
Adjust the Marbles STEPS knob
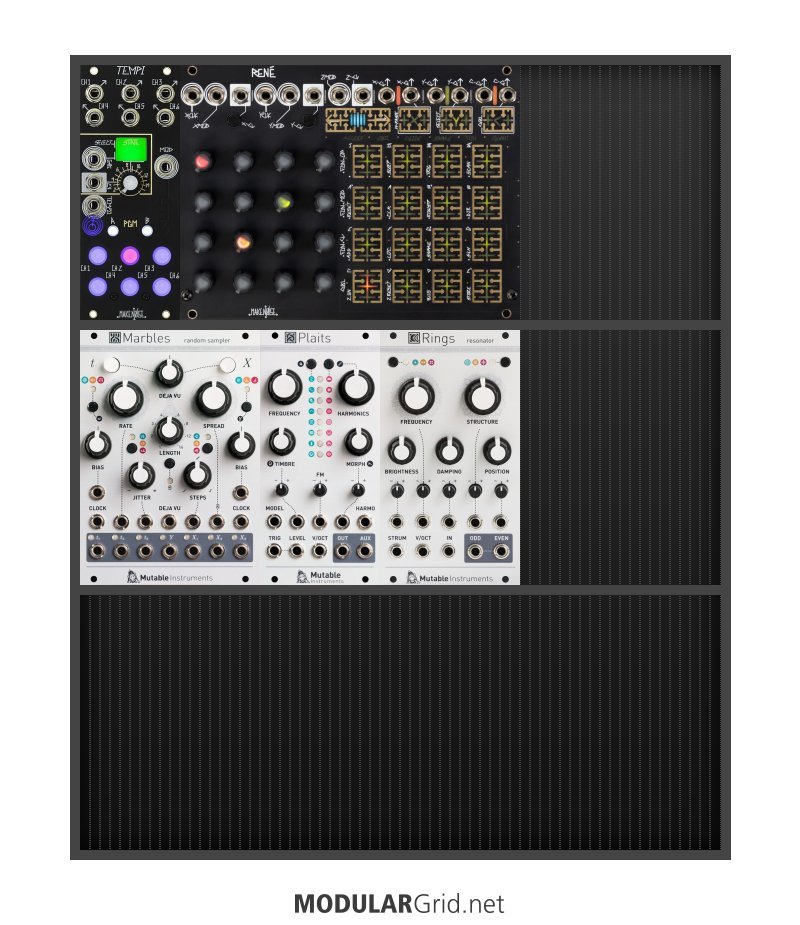coord(197,475)
